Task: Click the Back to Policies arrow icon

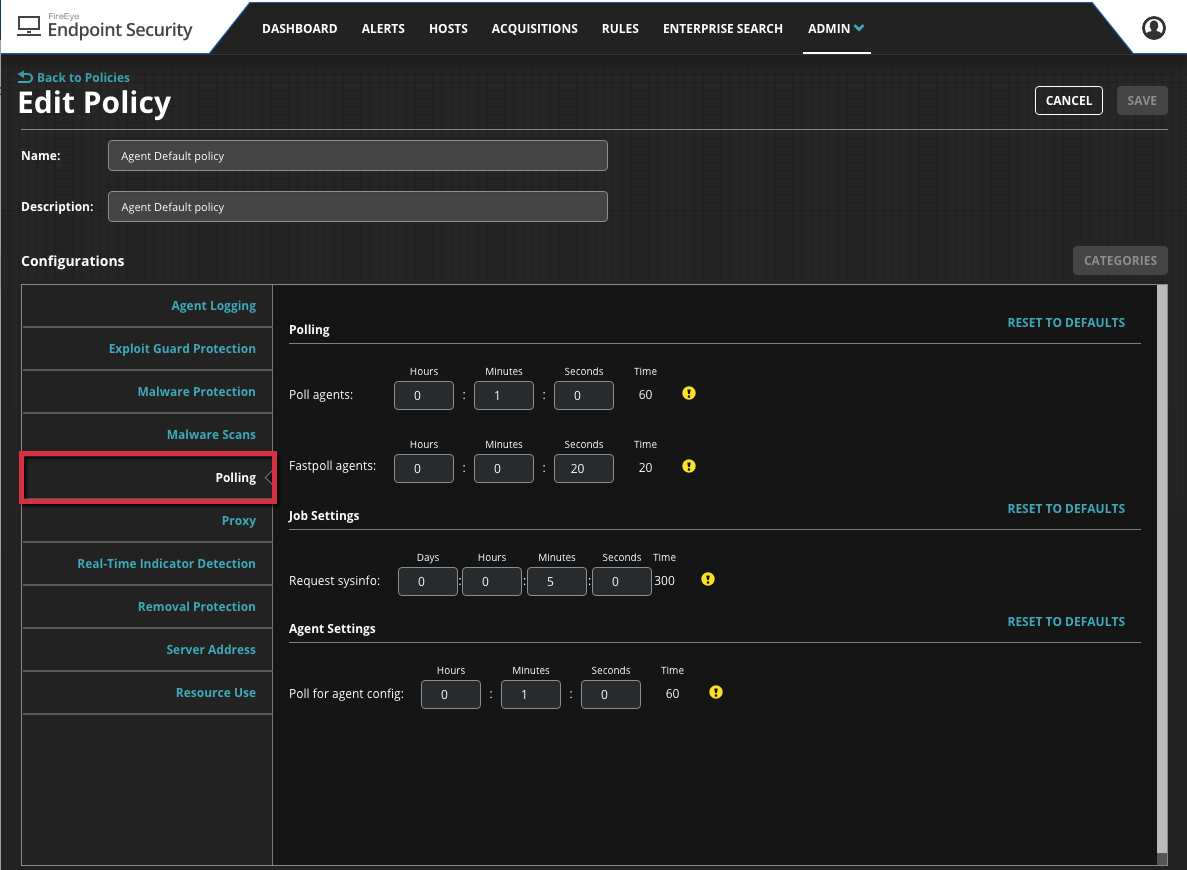Action: pos(25,77)
